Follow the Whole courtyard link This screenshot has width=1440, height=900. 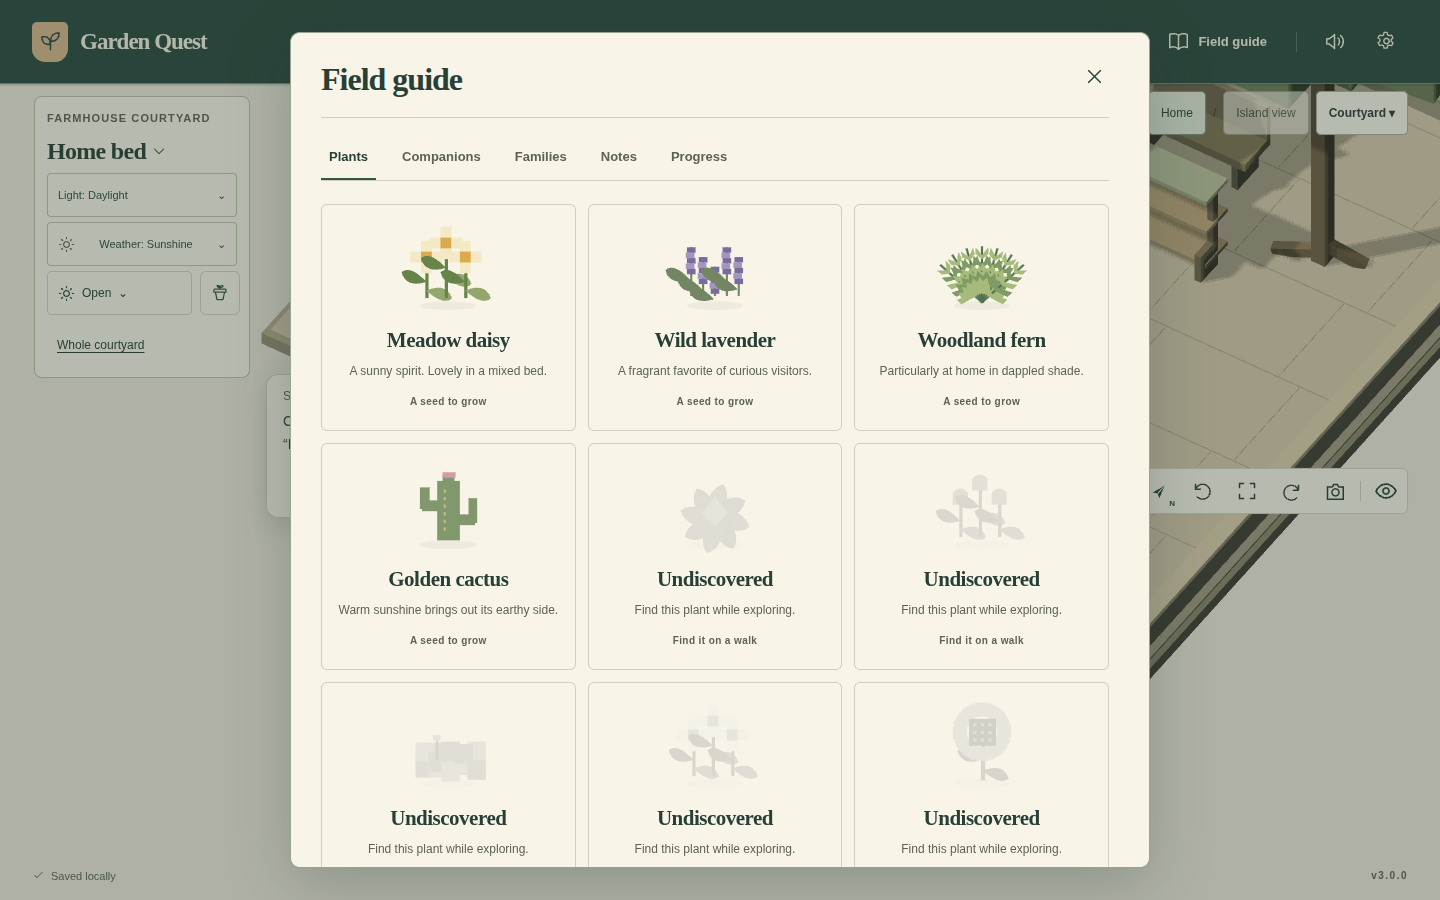click(x=100, y=345)
